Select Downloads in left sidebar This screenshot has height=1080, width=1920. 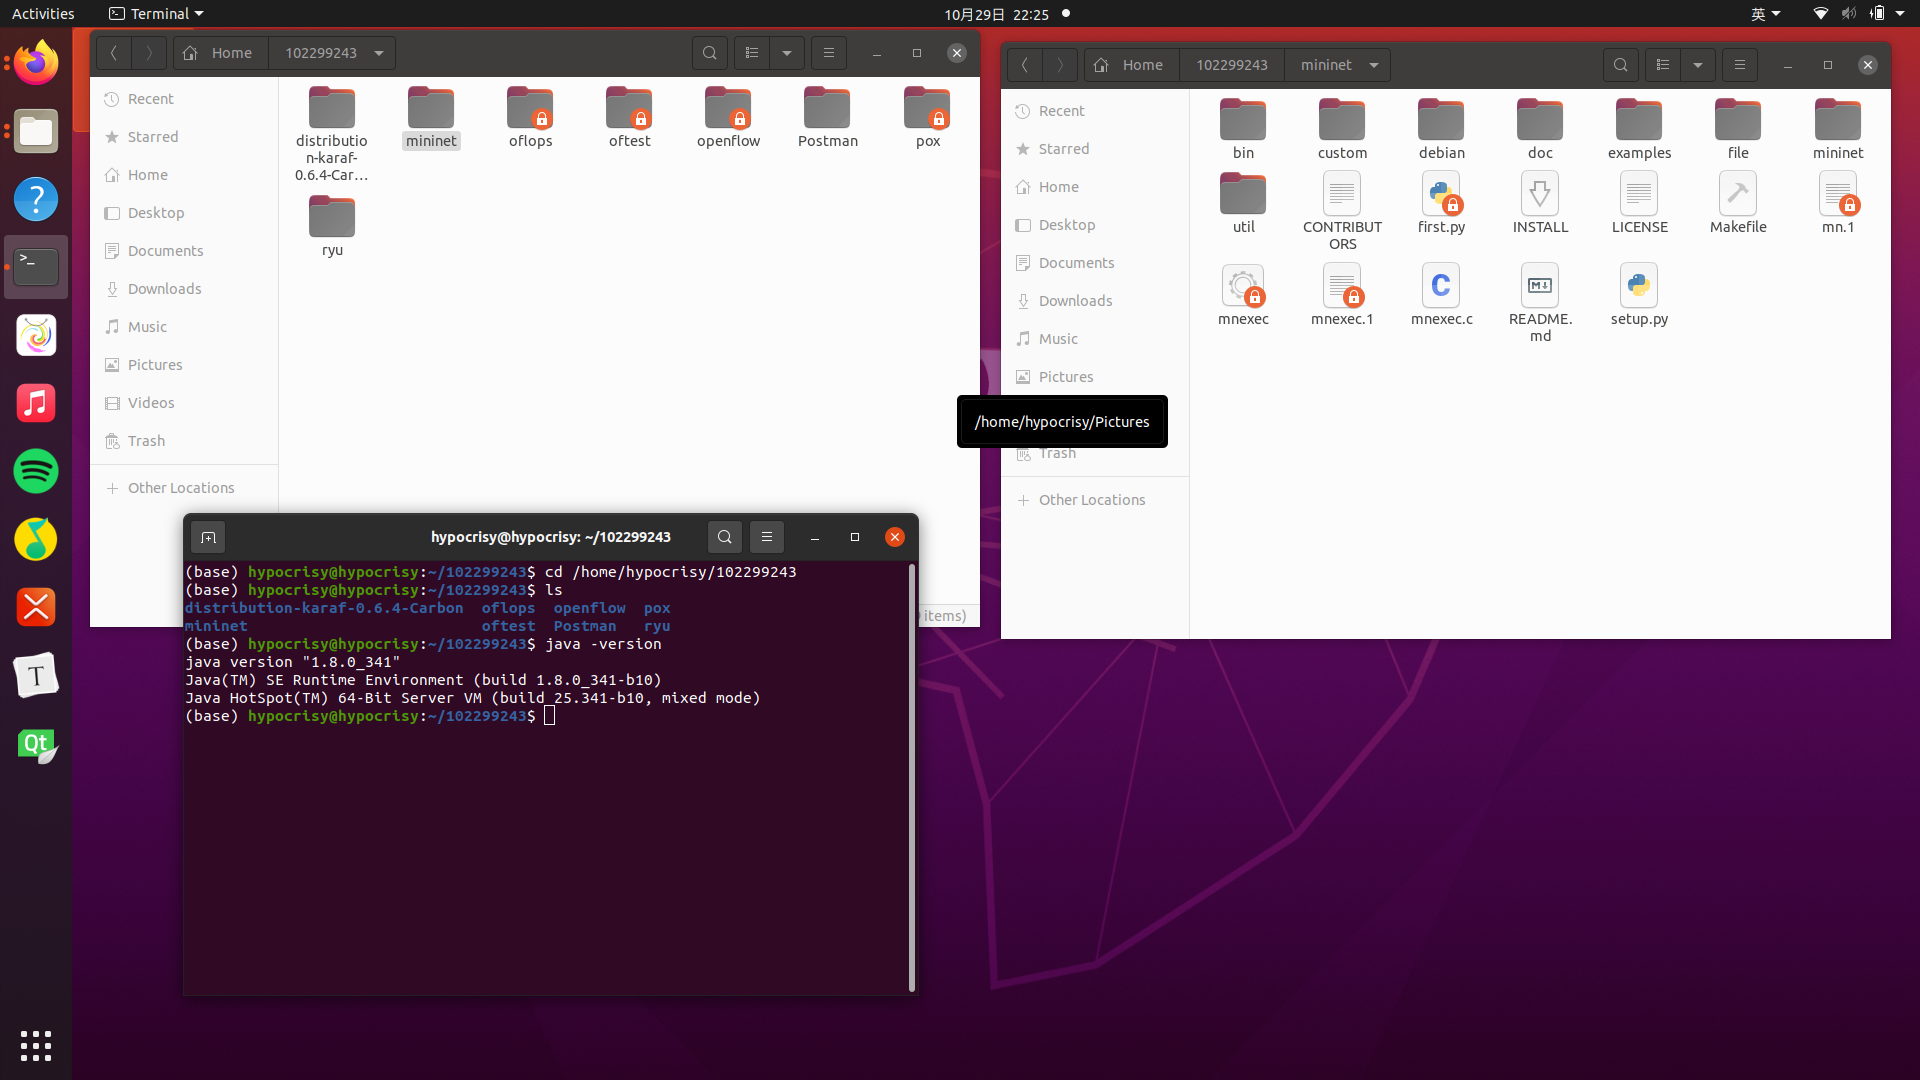[x=164, y=289]
